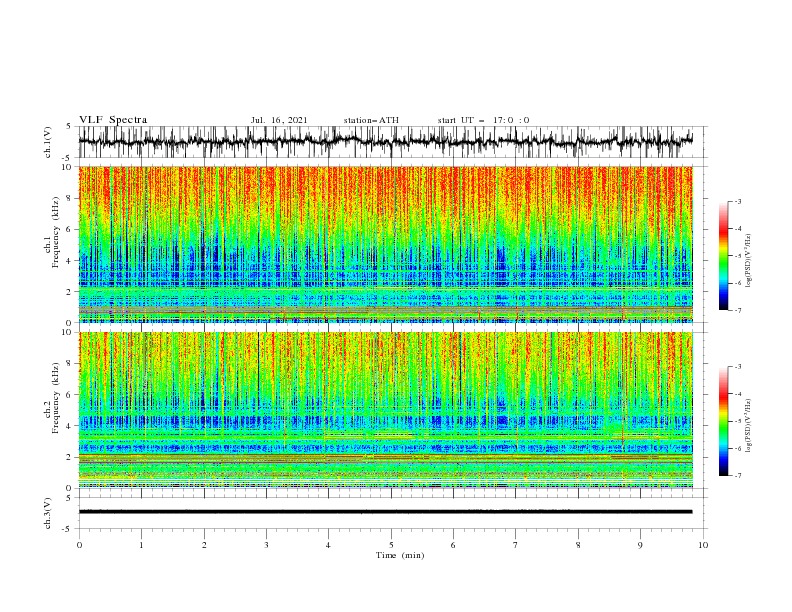
Task: Click time axis tick label "7"
Action: pyautogui.click(x=516, y=545)
